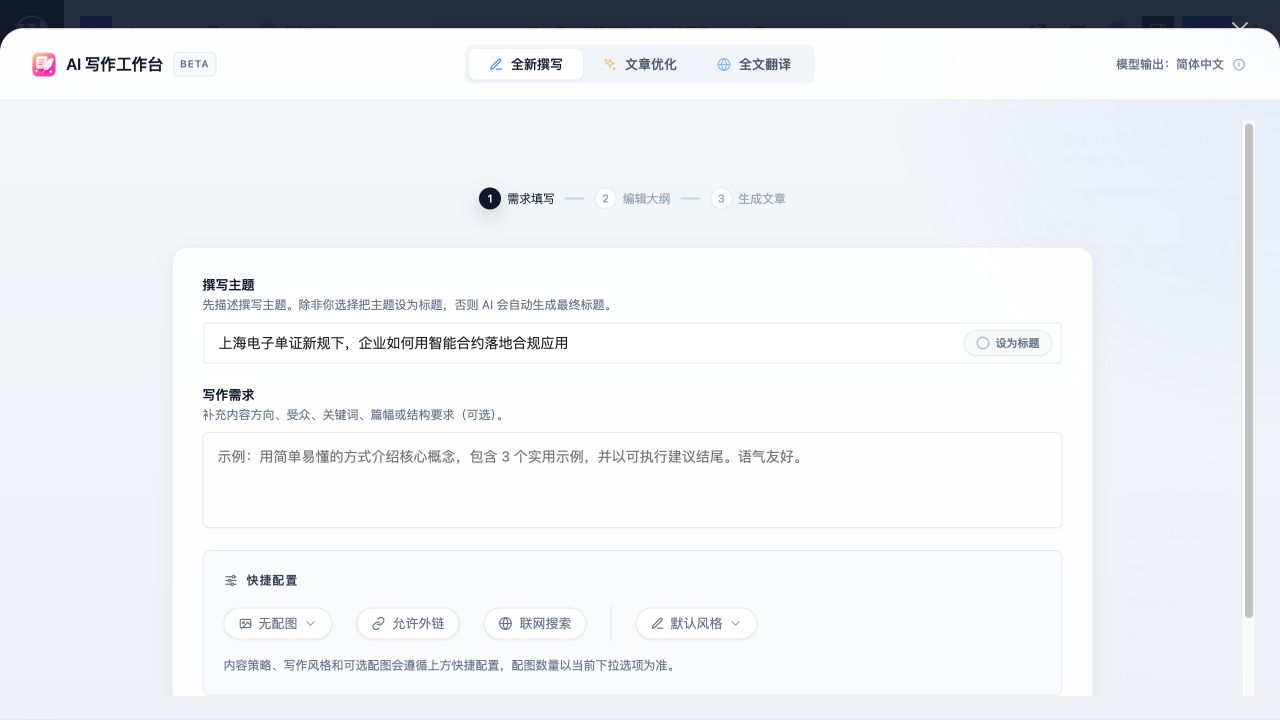The height and width of the screenshot is (720, 1280).
Task: Click the 快捷配置 heading text
Action: point(272,580)
